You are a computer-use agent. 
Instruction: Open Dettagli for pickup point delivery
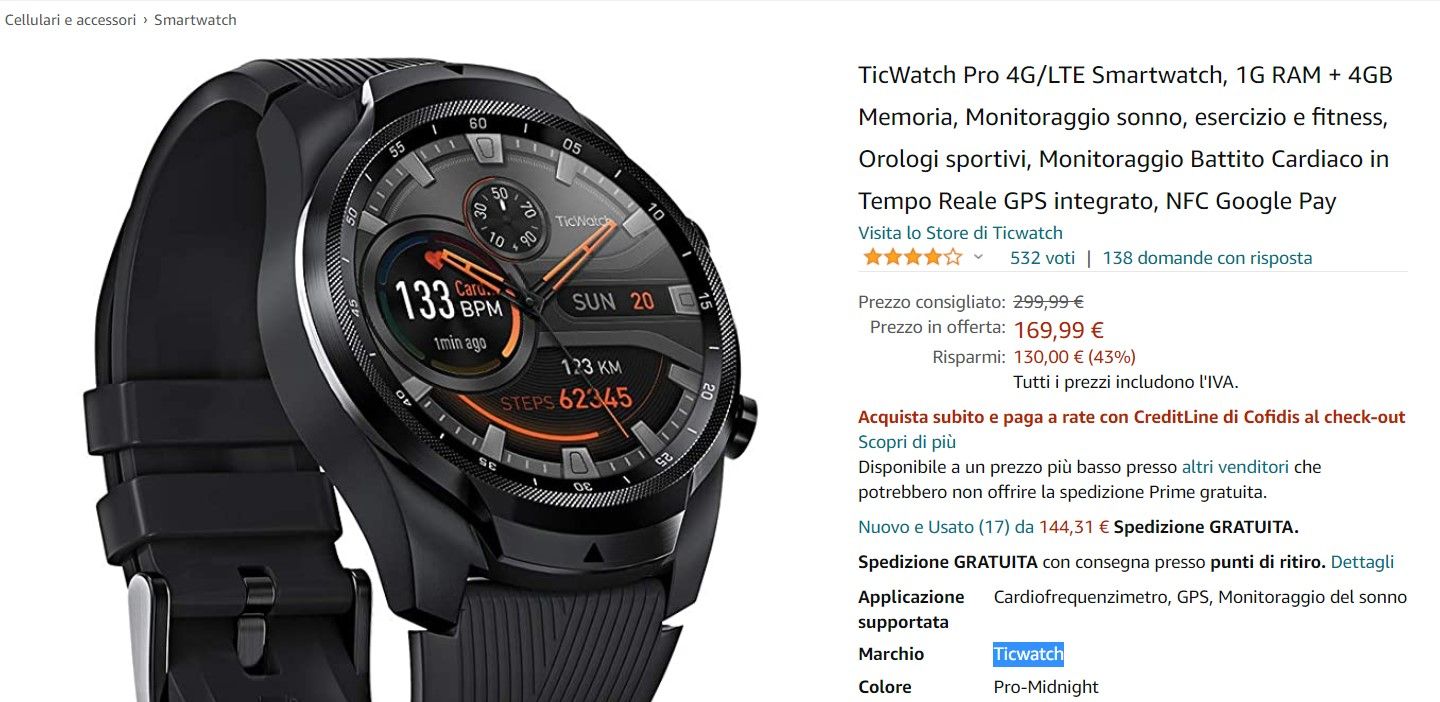1362,563
